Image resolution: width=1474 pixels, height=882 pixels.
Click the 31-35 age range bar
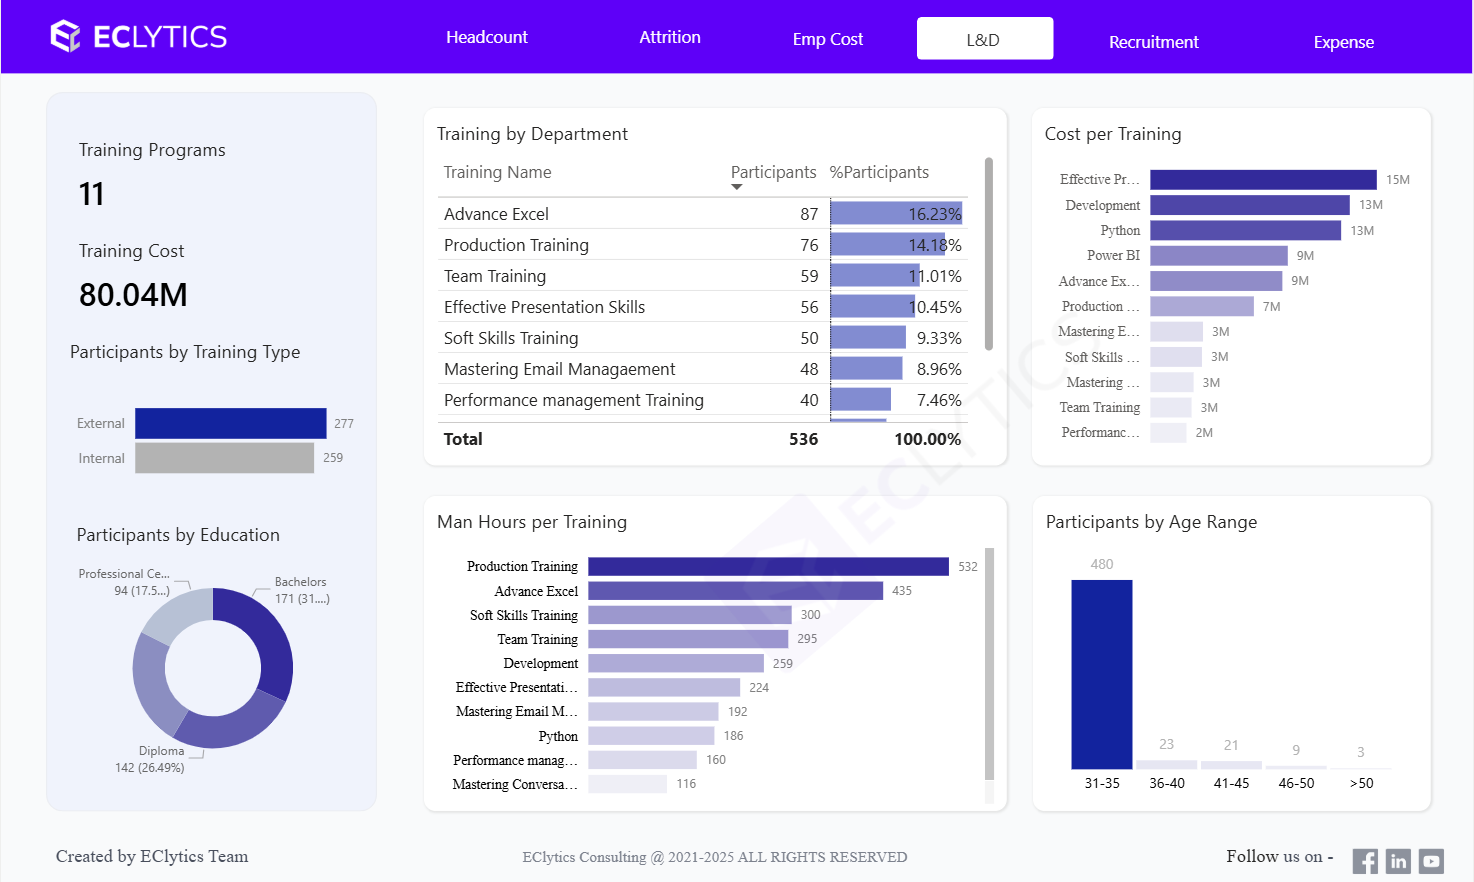point(1101,674)
